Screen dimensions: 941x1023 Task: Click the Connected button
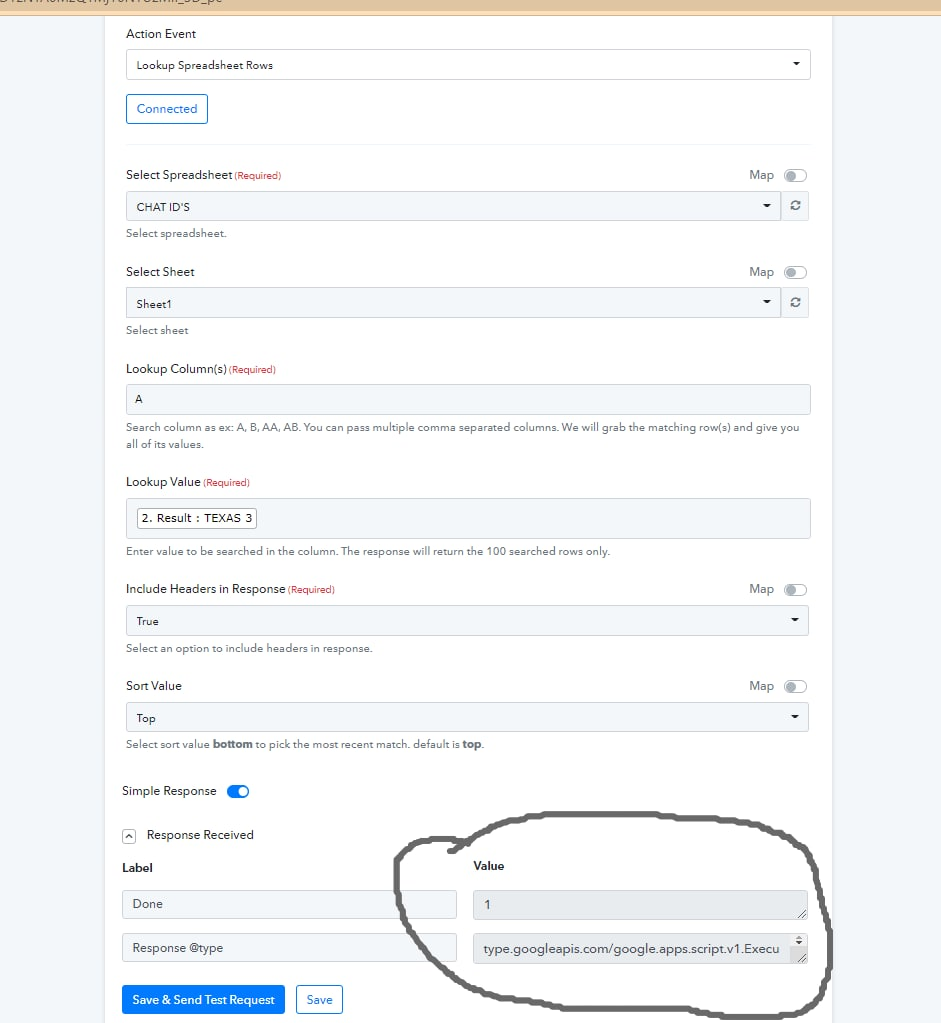(166, 109)
